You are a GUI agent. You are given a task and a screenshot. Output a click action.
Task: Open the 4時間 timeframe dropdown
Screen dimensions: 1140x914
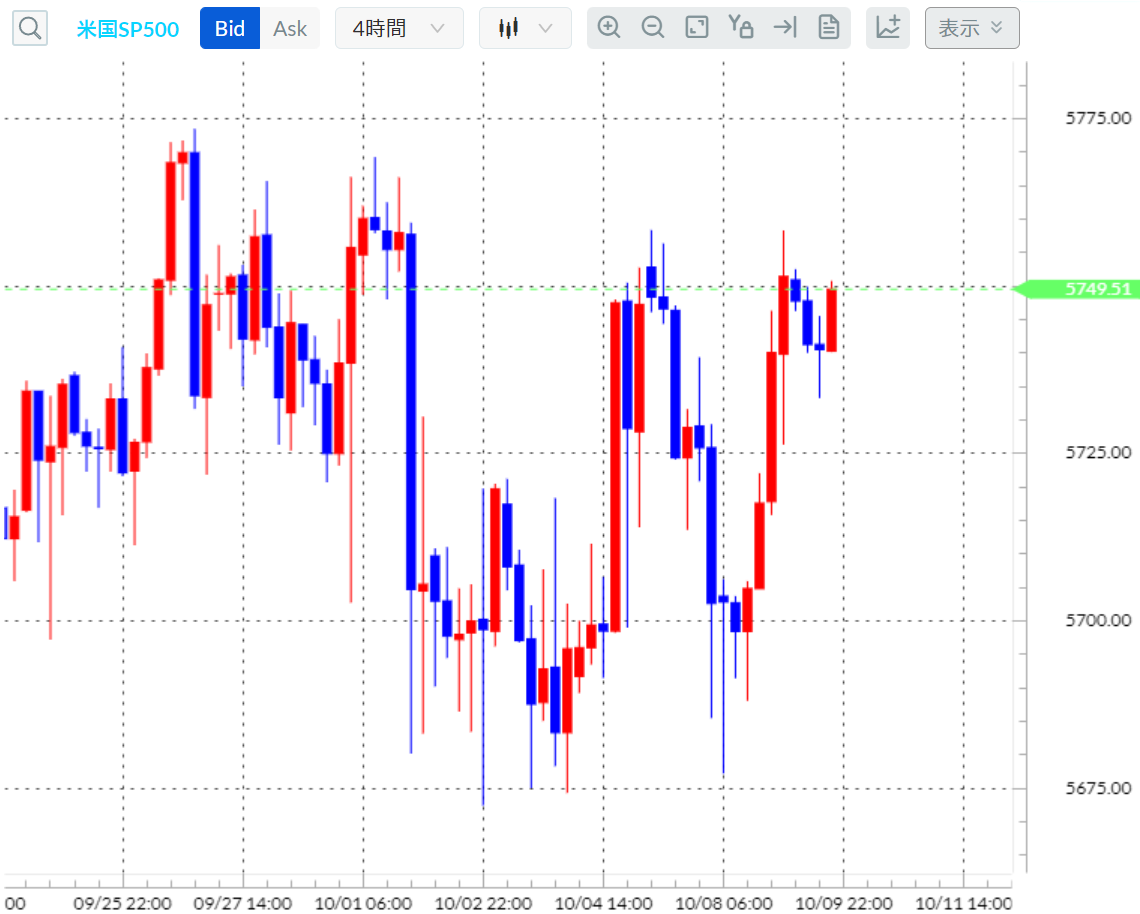pyautogui.click(x=399, y=28)
